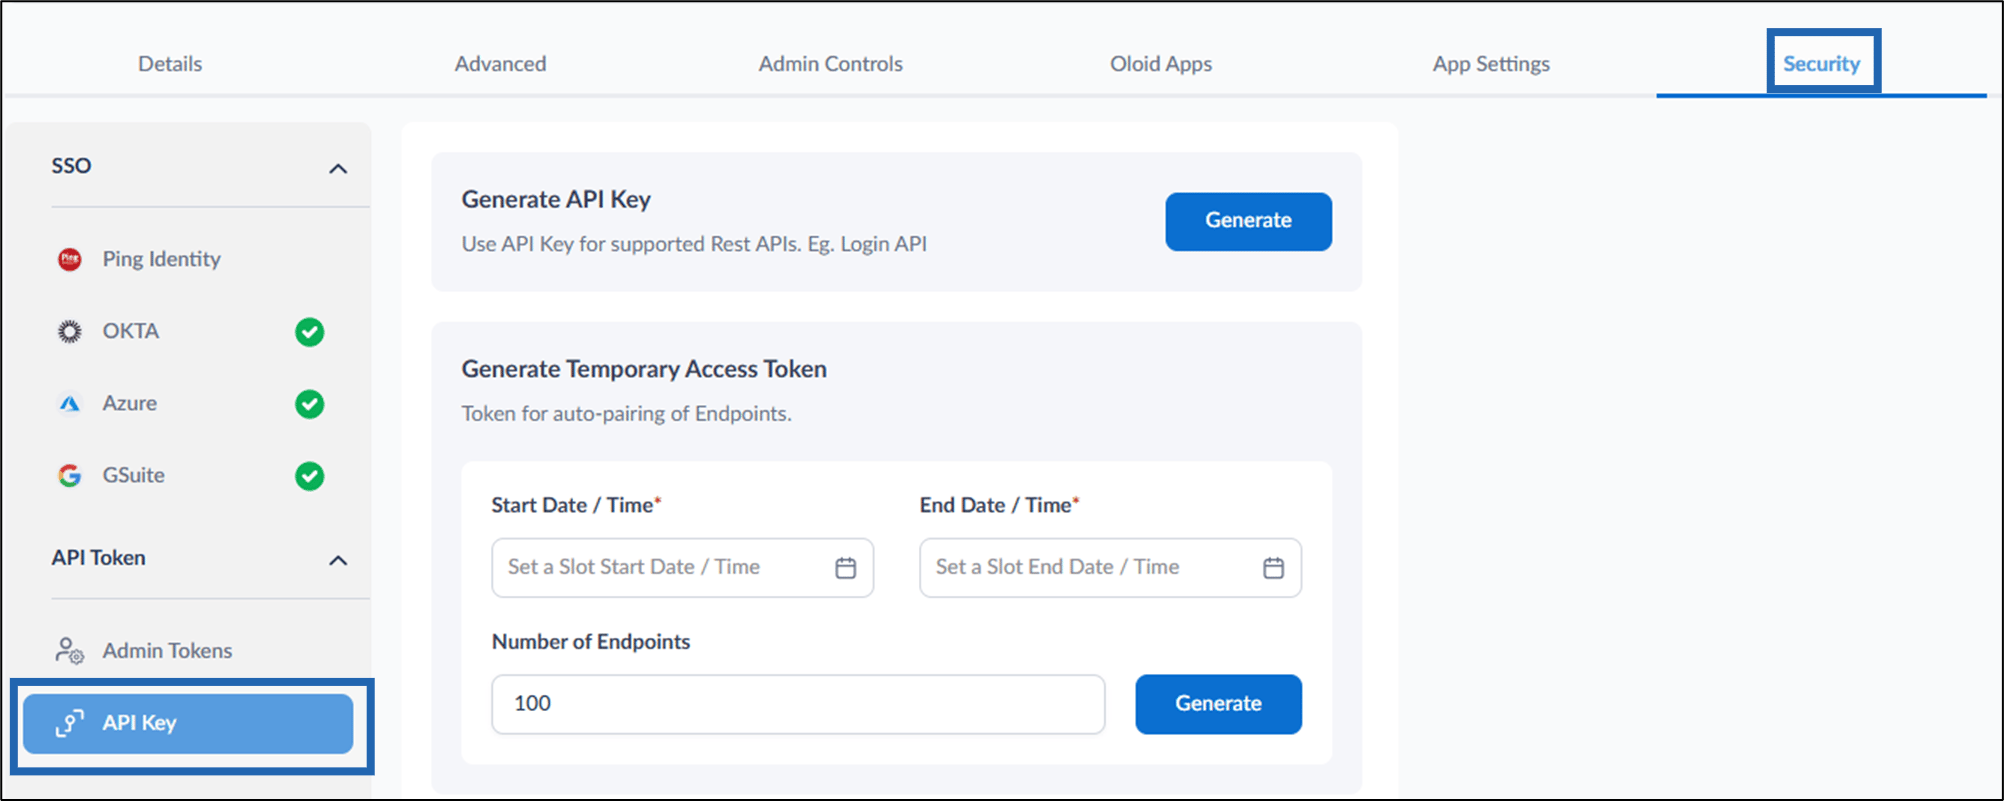The image size is (2004, 801).
Task: Select the Security tab
Action: point(1822,64)
